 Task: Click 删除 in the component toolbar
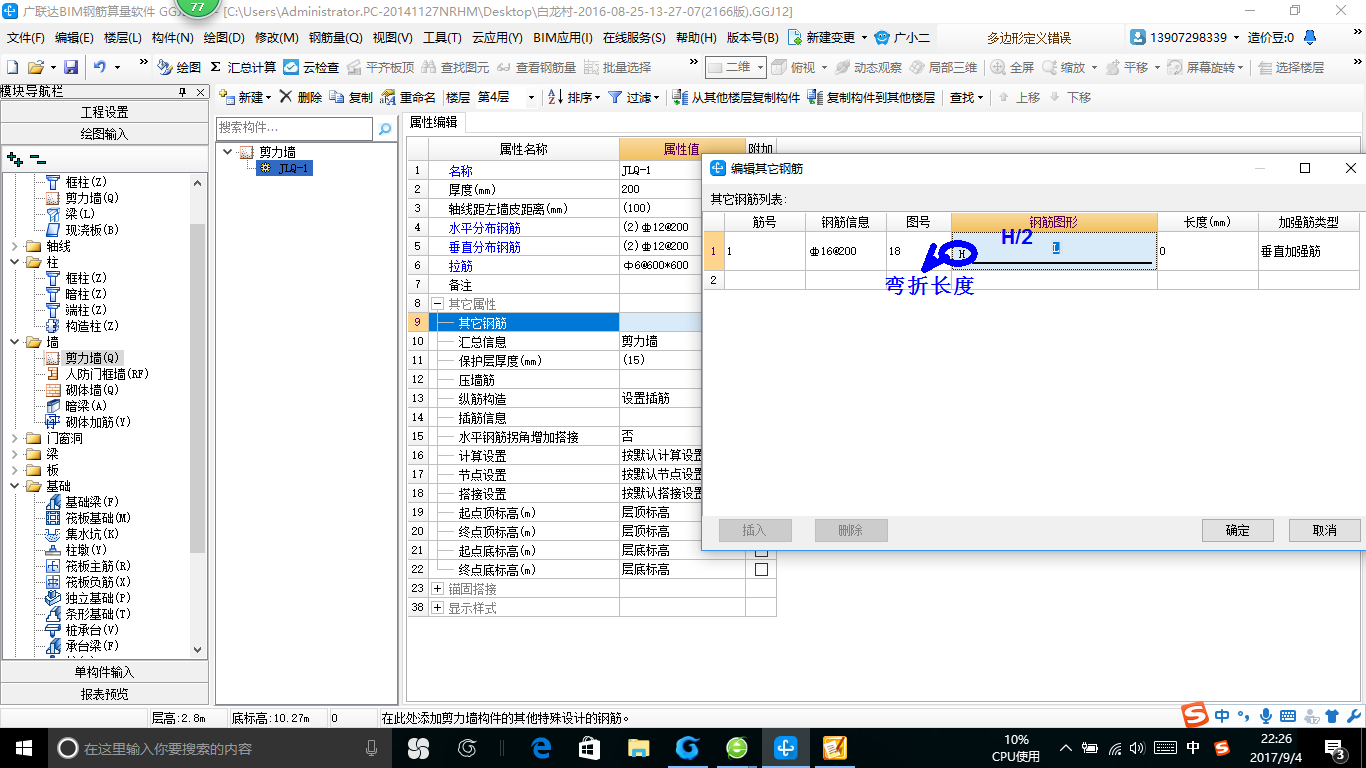point(301,97)
